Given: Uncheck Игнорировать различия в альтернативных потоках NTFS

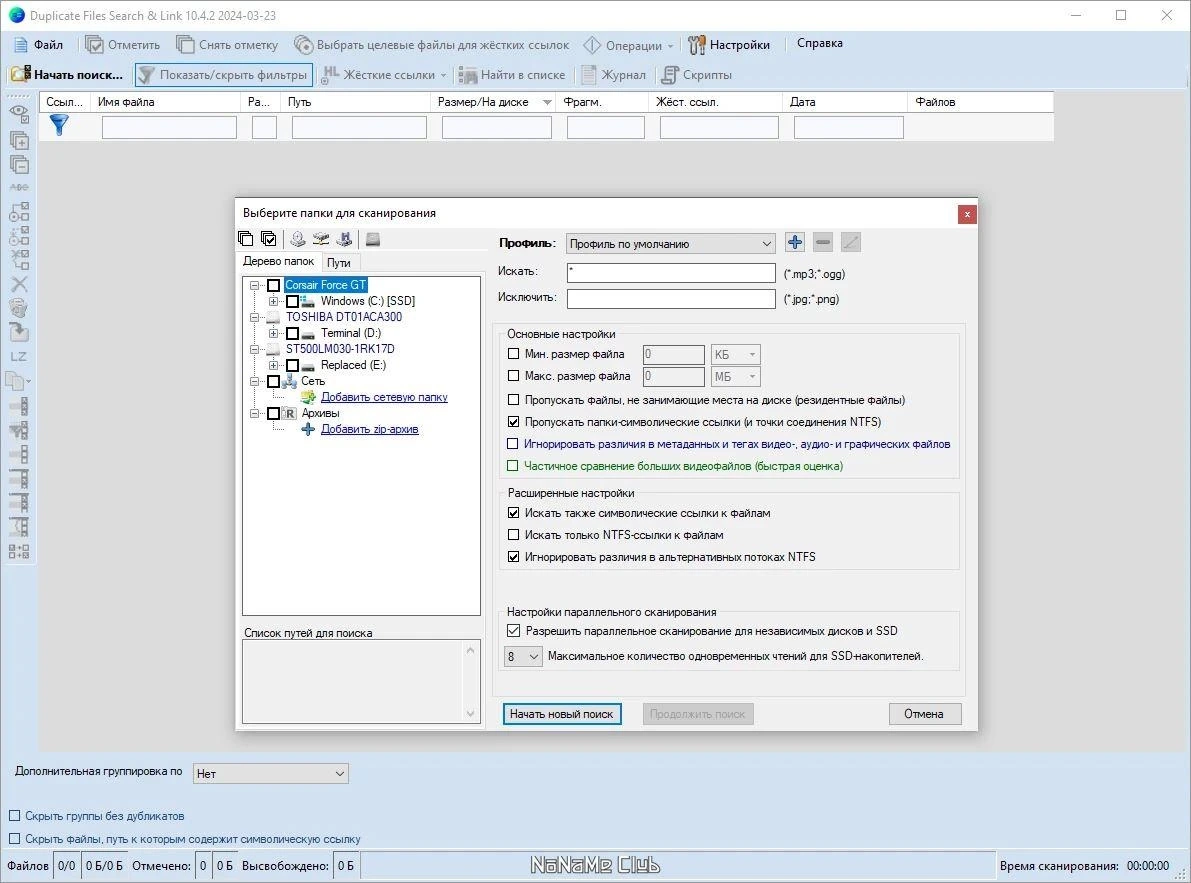Looking at the screenshot, I should [513, 557].
